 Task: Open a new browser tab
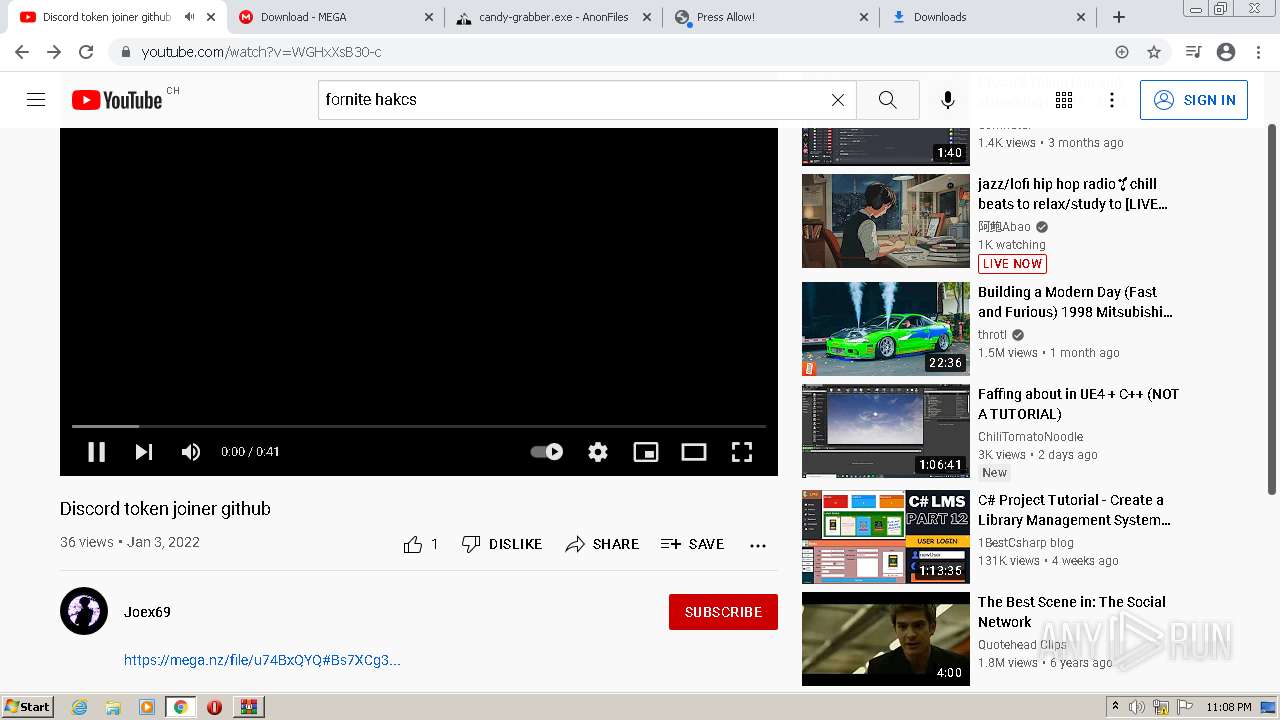1119,17
